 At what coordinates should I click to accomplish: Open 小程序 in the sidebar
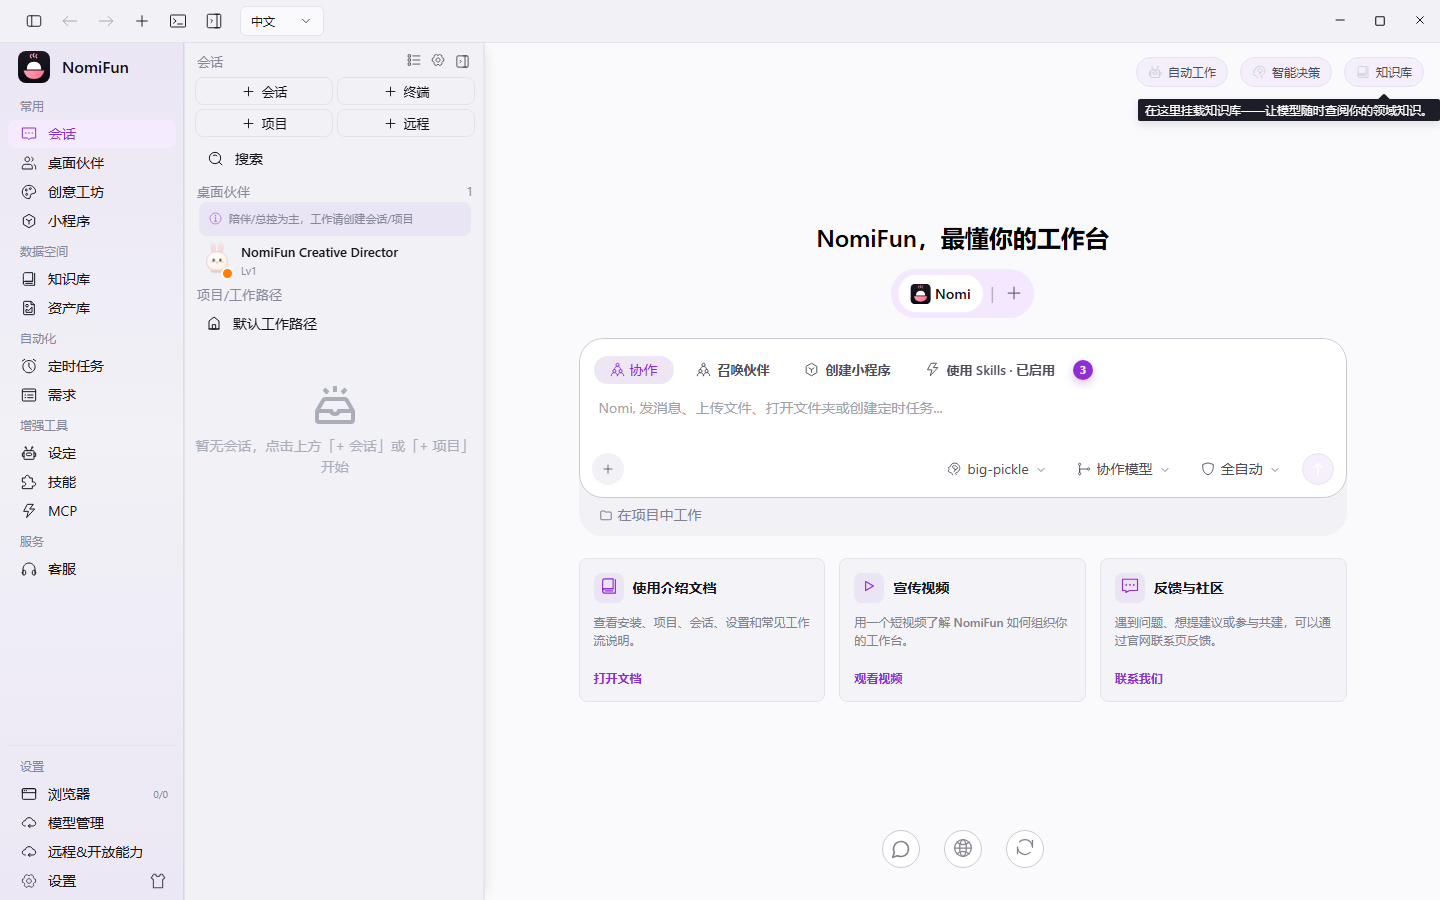coord(92,221)
